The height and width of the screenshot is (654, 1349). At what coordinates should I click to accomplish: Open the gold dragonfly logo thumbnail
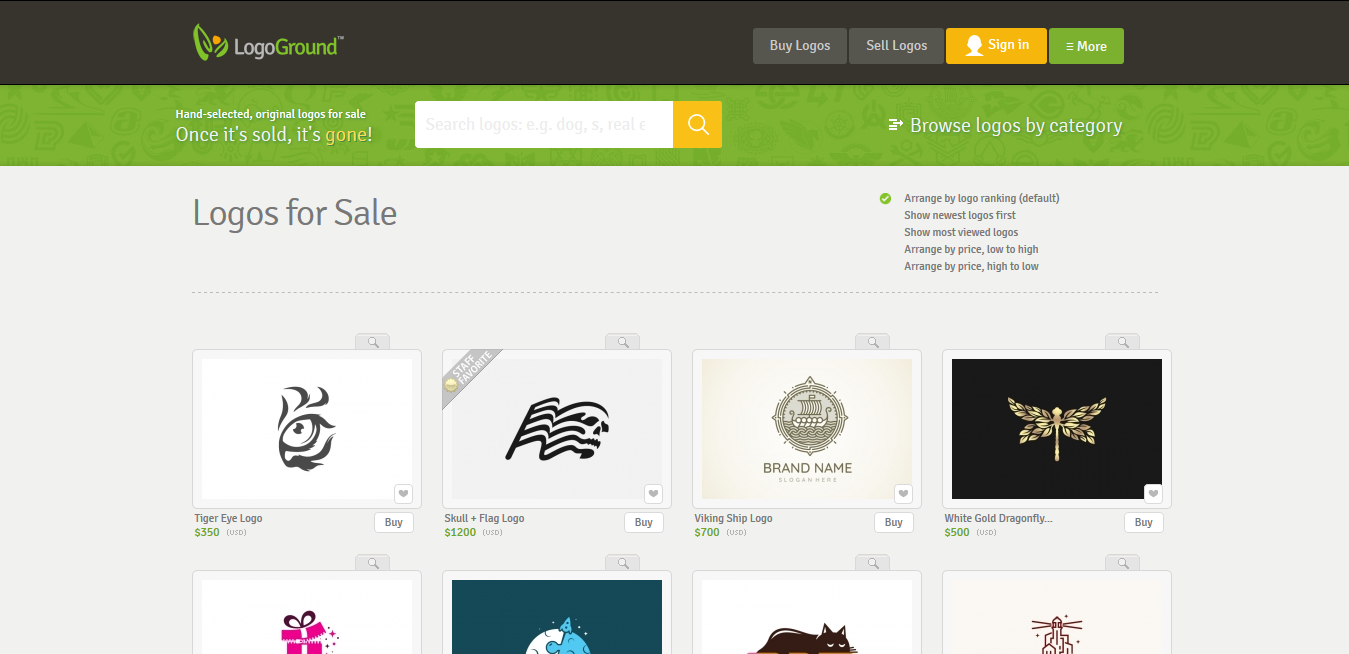(1057, 429)
